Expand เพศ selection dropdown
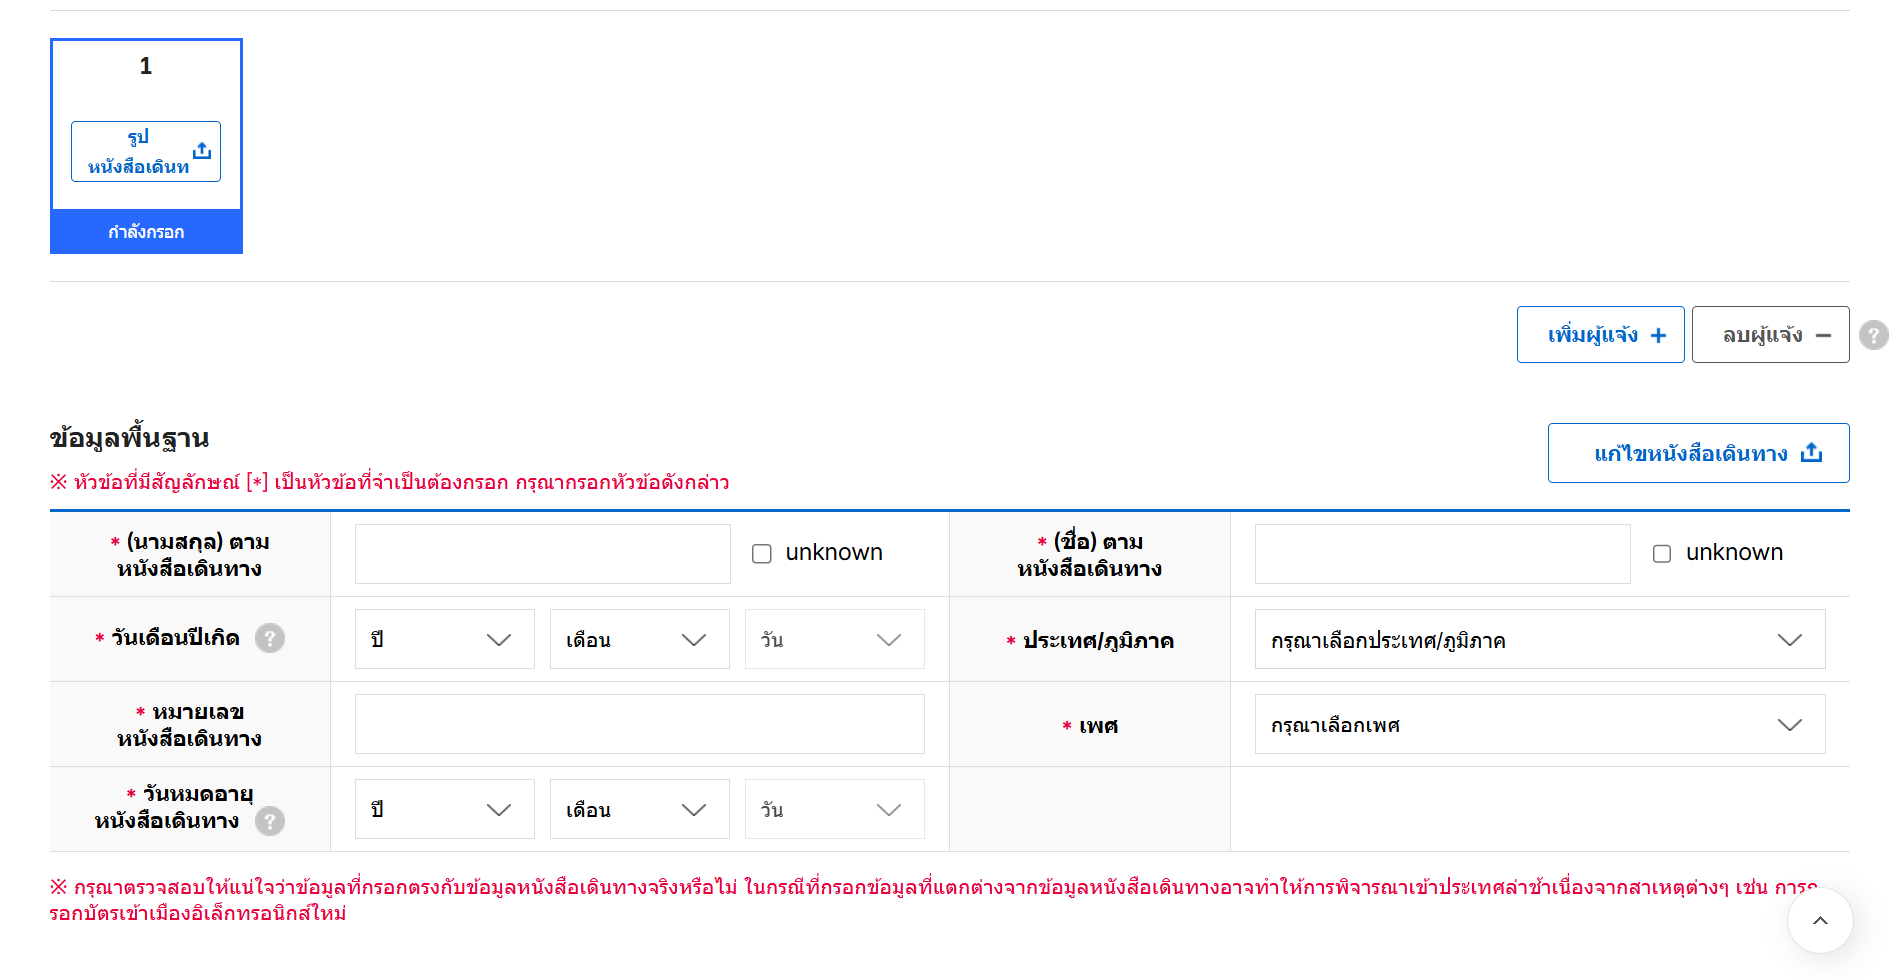Image resolution: width=1899 pixels, height=978 pixels. click(x=1539, y=724)
